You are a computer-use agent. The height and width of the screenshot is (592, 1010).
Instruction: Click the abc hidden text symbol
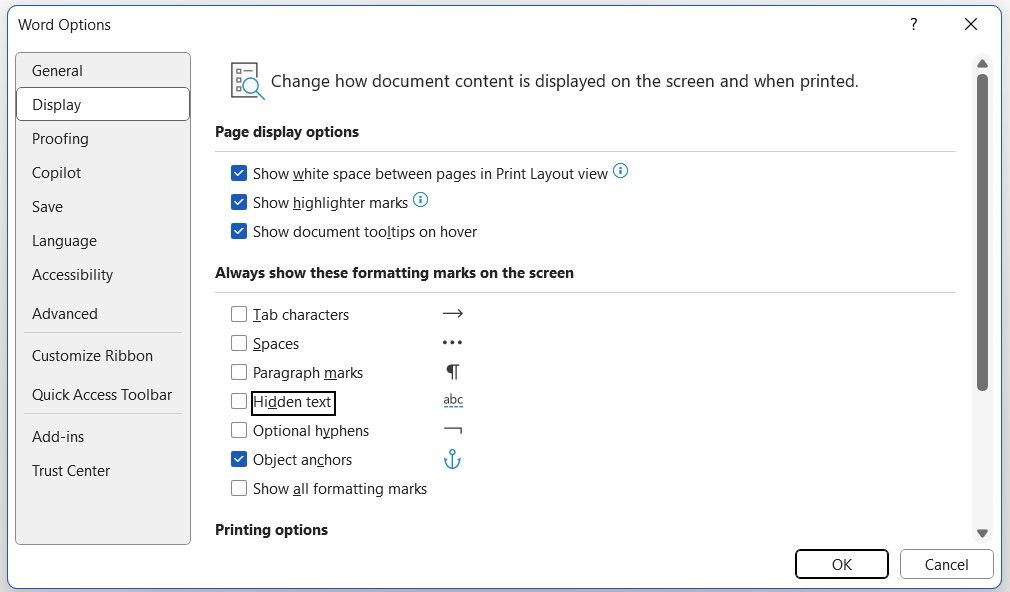click(x=453, y=401)
